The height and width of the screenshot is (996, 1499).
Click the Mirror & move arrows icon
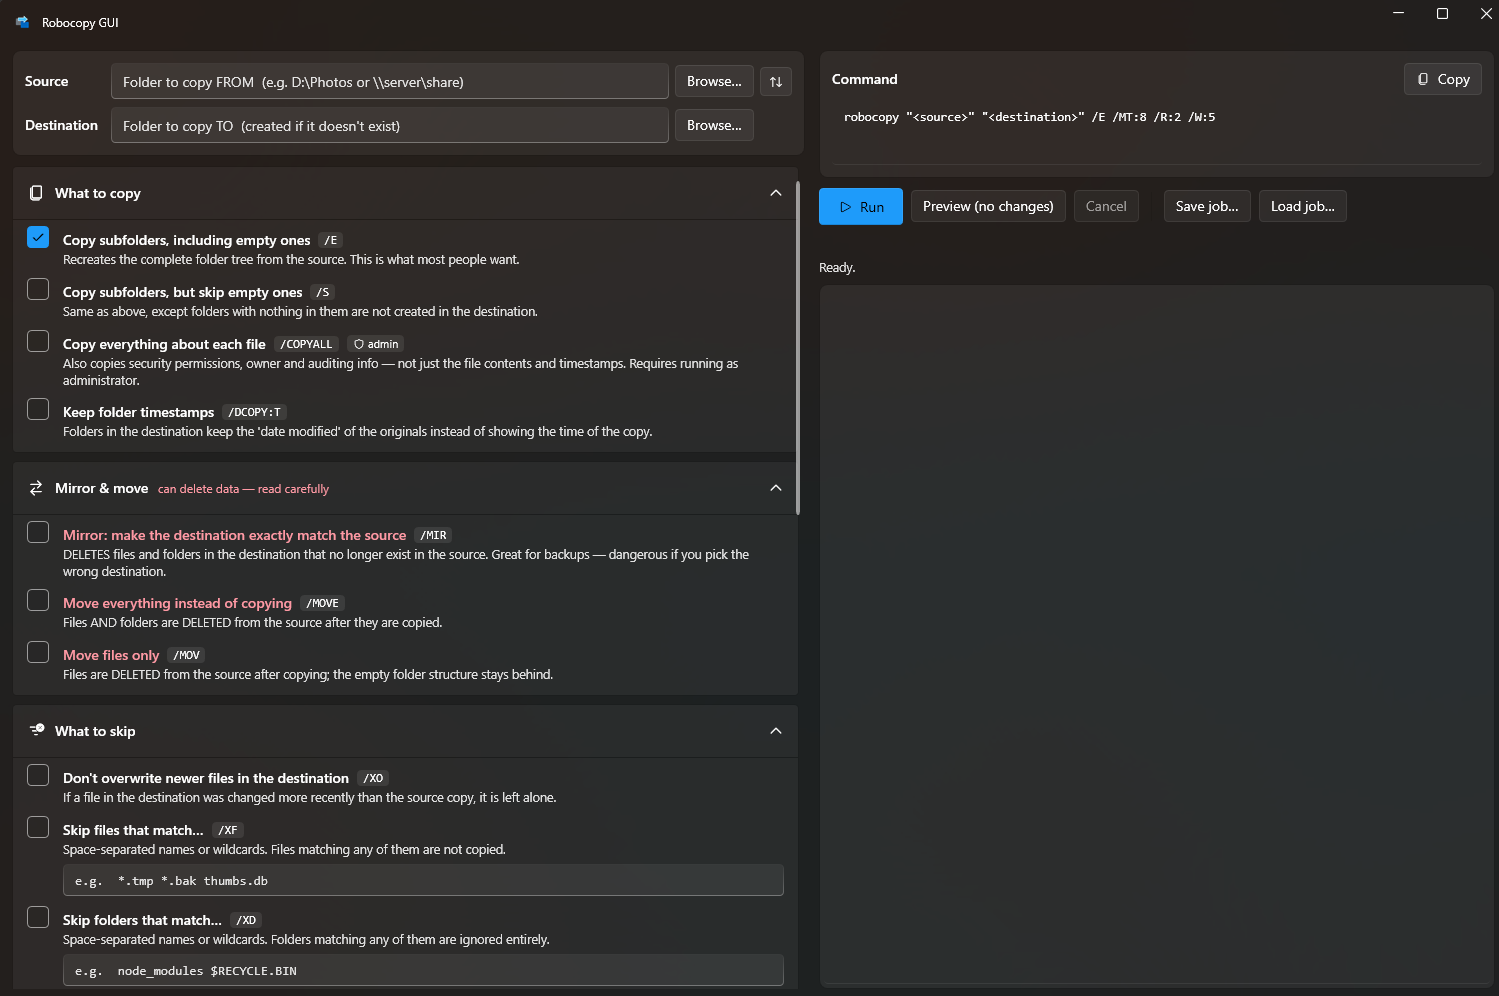coord(36,488)
